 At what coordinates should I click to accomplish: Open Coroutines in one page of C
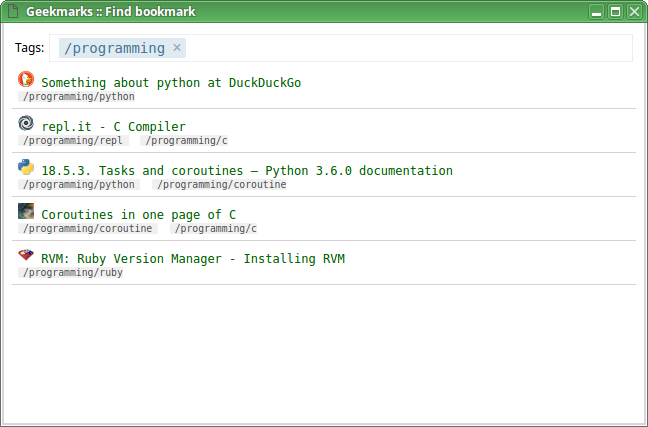tap(138, 215)
